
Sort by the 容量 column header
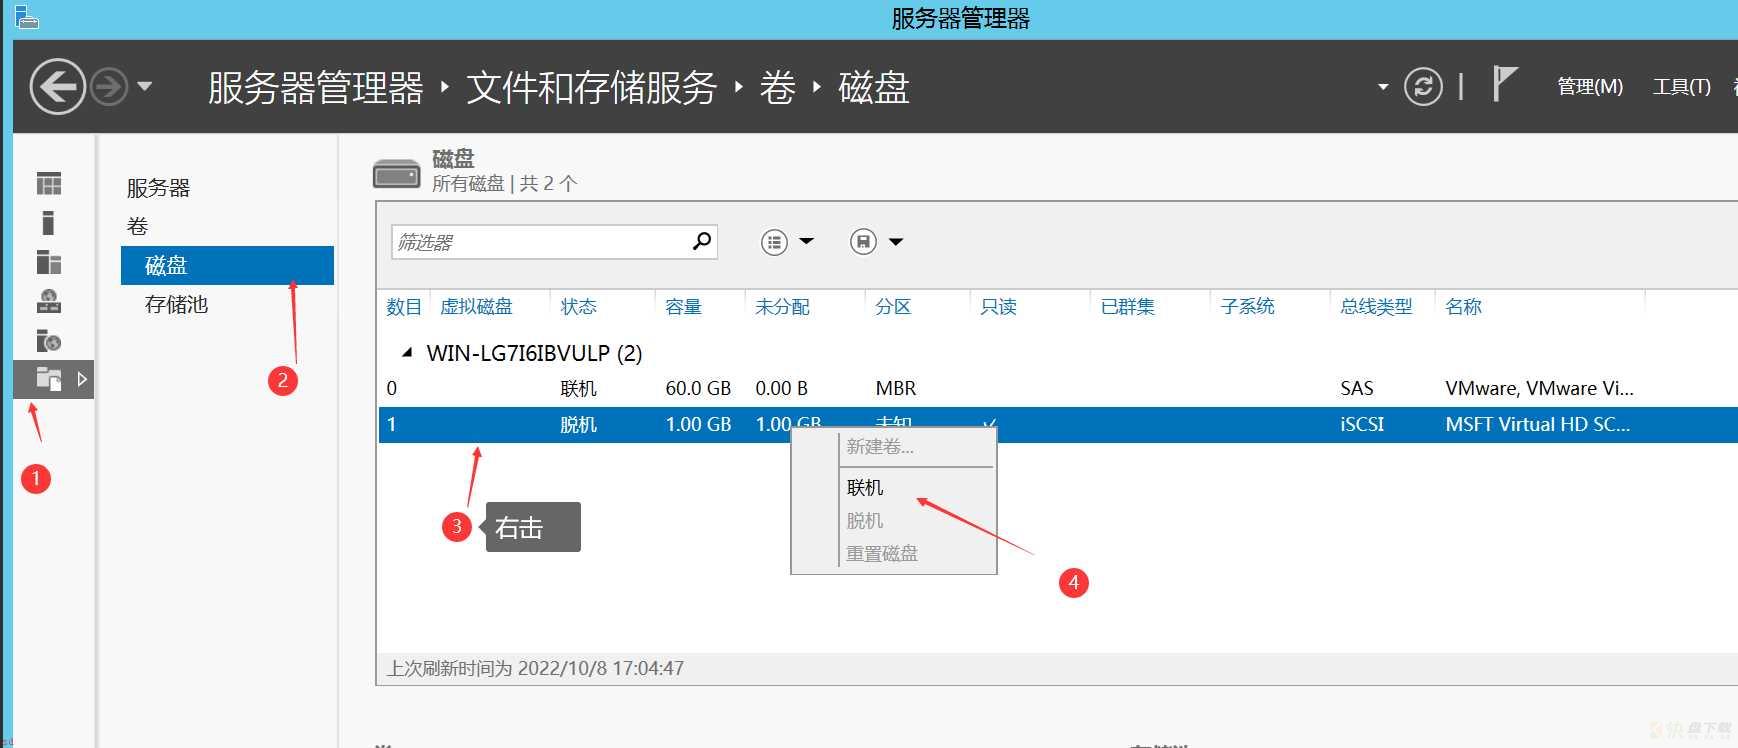click(x=684, y=306)
